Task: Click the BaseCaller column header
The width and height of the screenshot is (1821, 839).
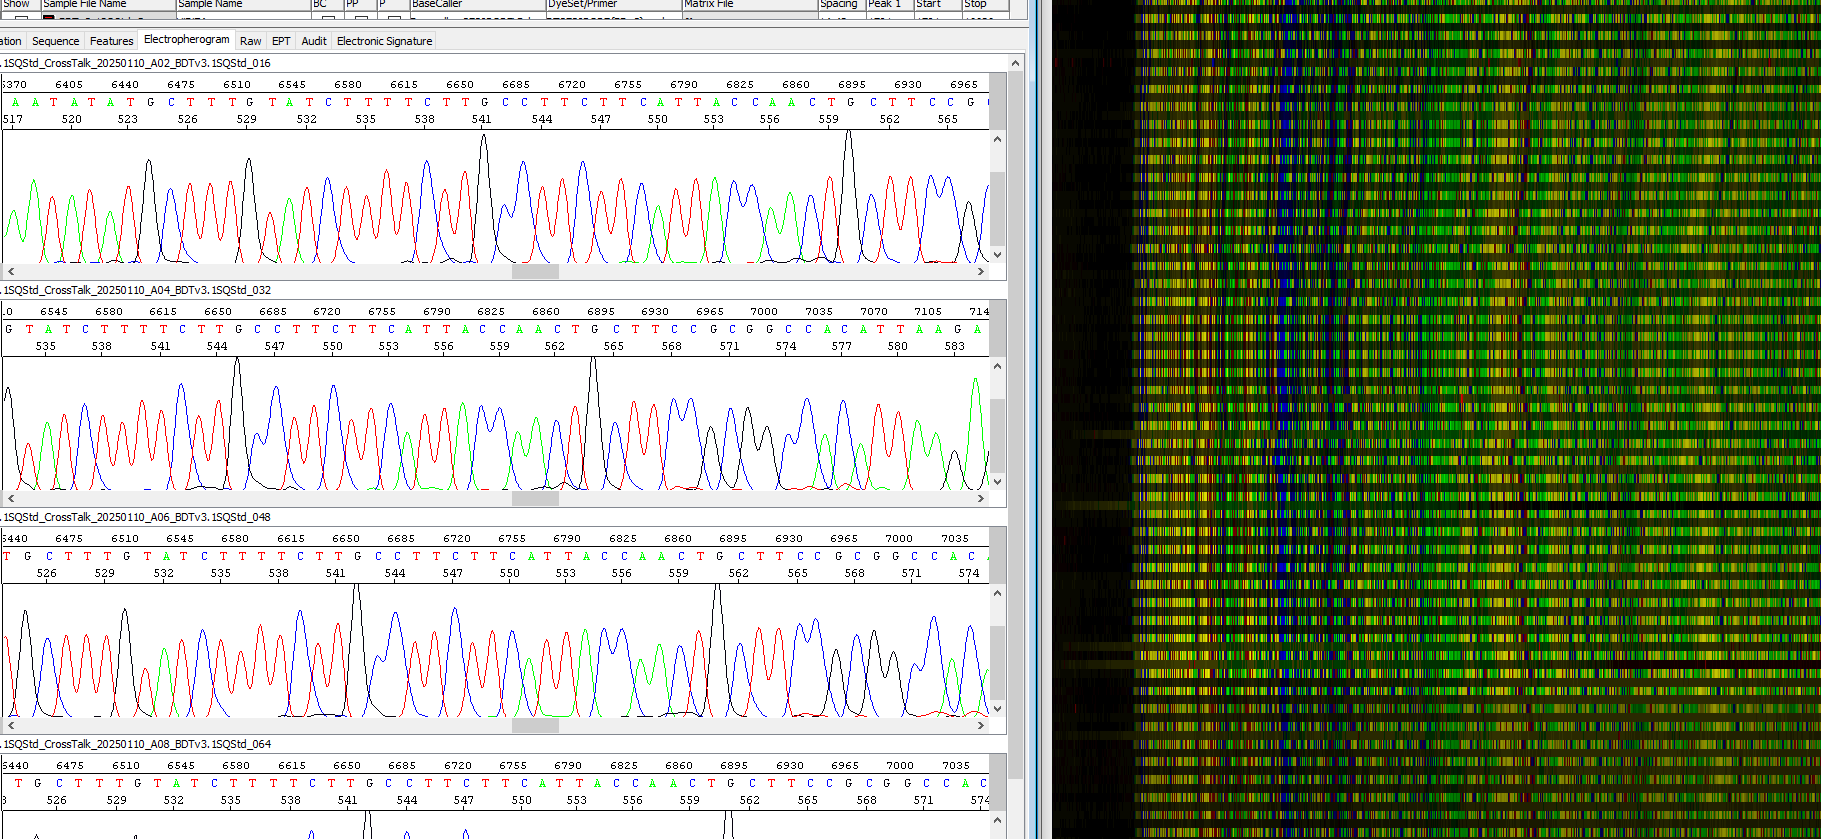Action: coord(477,5)
